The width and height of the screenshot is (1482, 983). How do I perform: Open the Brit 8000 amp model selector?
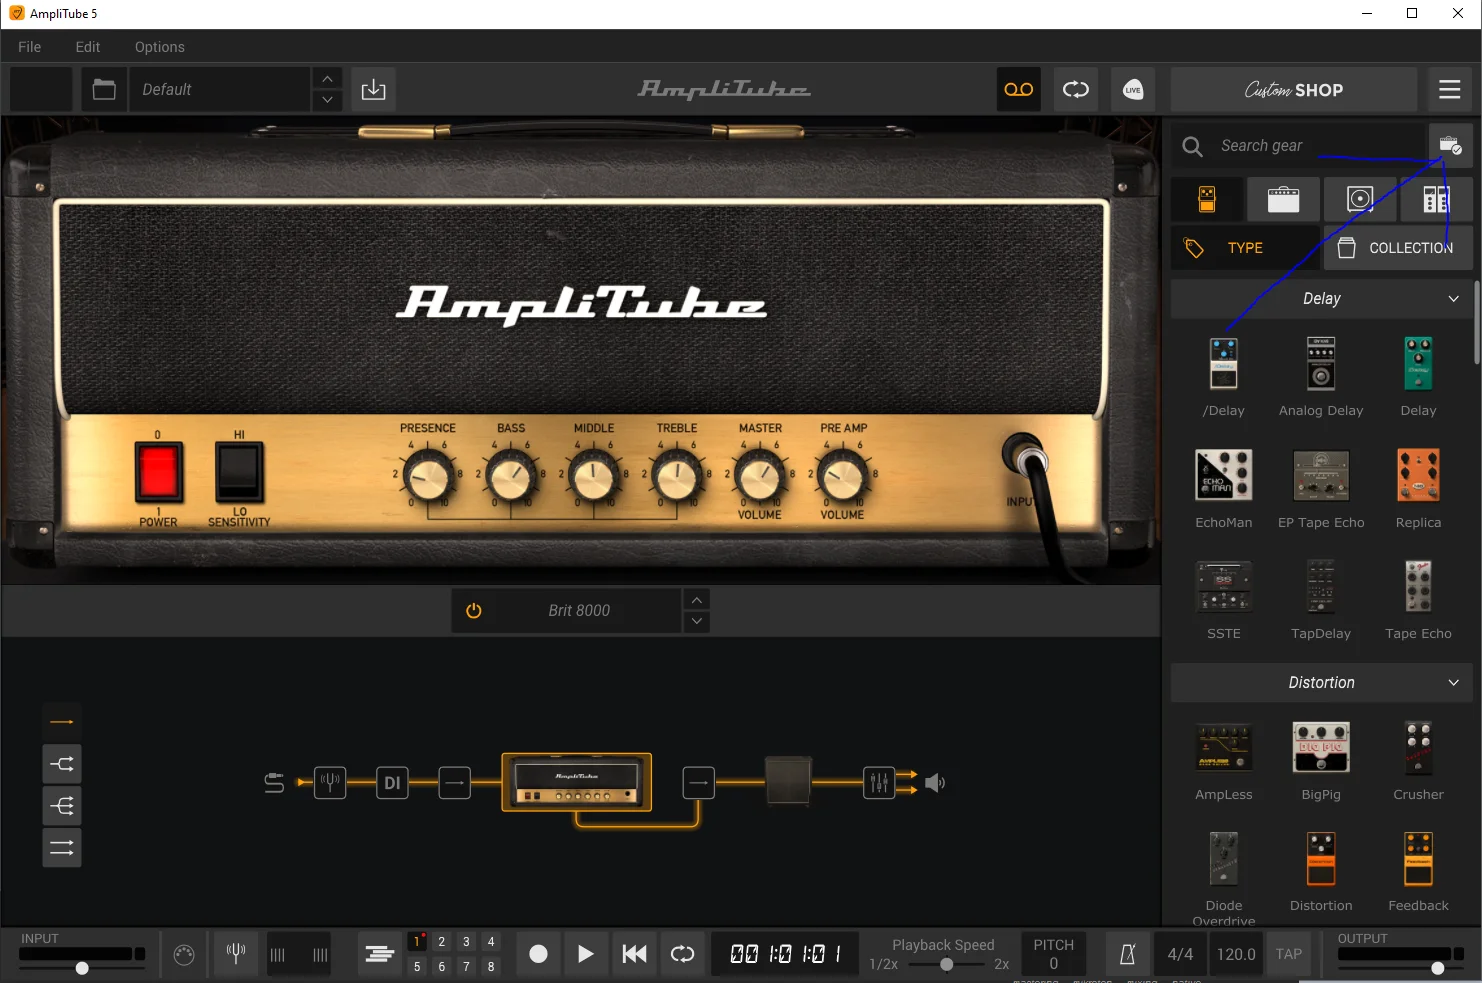tap(579, 610)
